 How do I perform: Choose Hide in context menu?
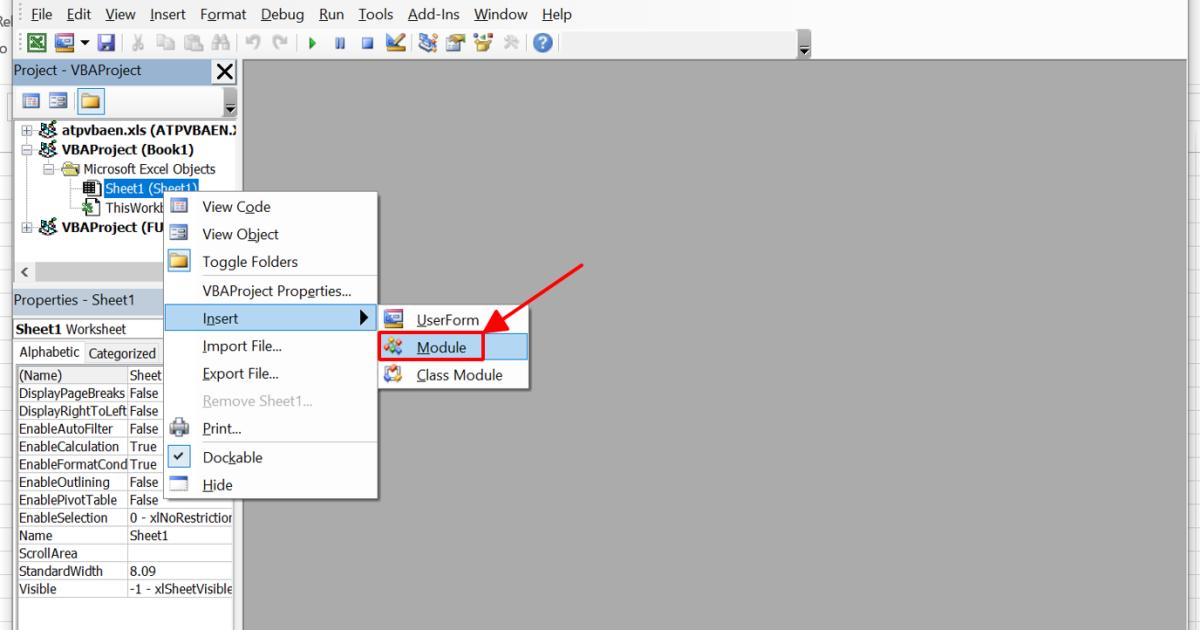coord(270,485)
